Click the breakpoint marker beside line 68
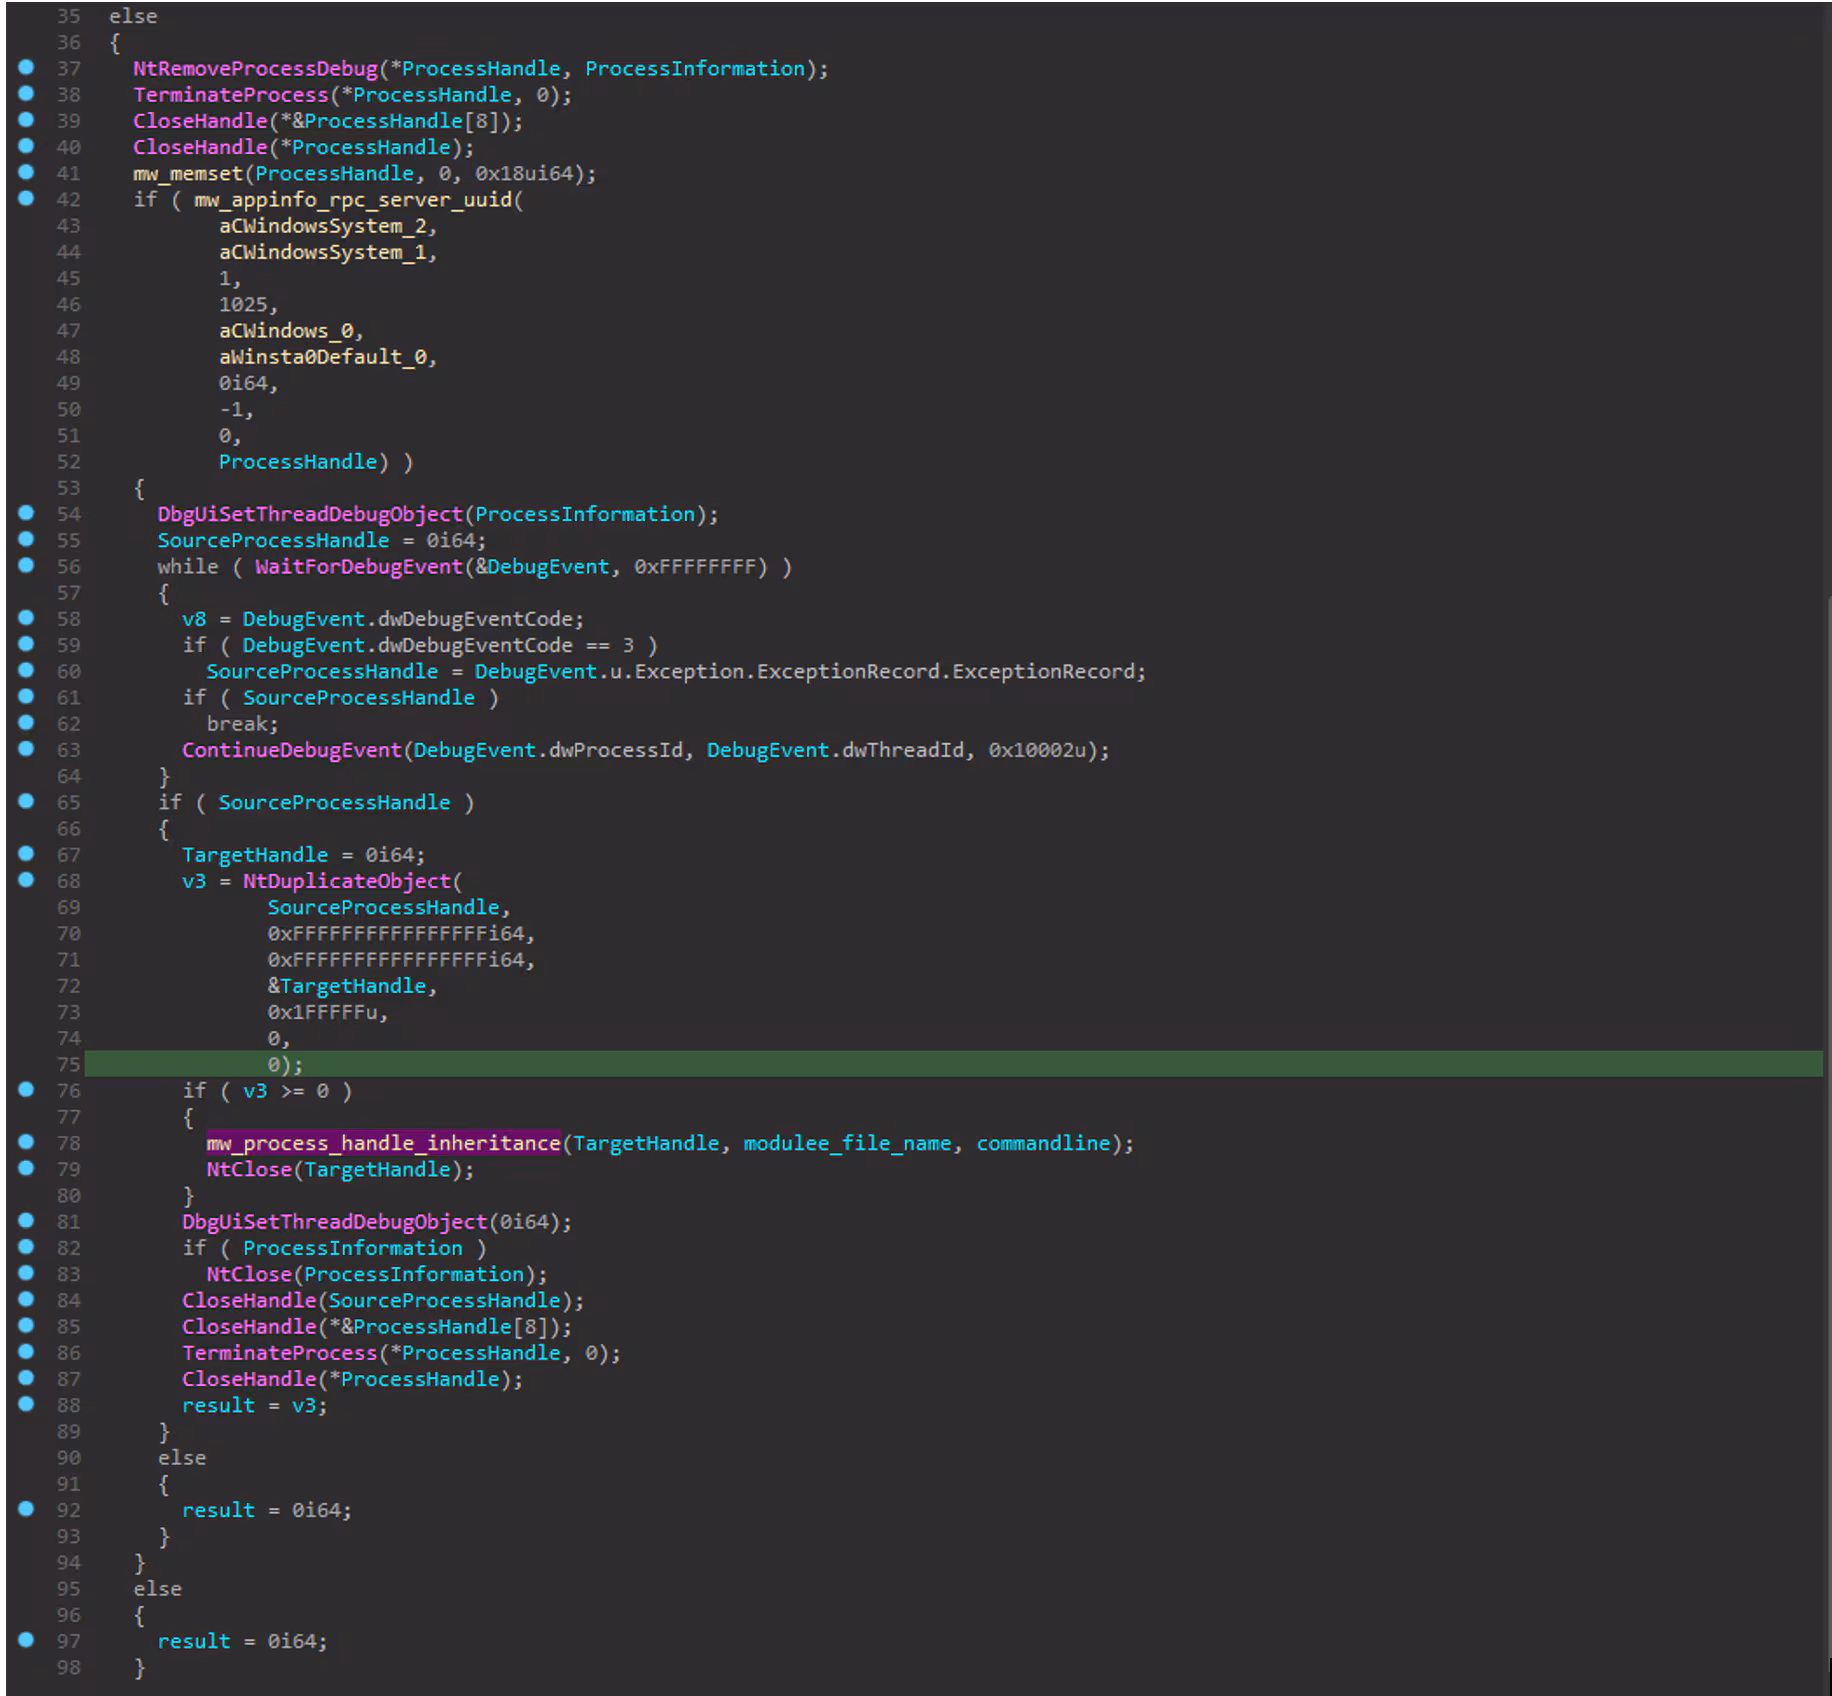This screenshot has height=1696, width=1832. pos(26,880)
